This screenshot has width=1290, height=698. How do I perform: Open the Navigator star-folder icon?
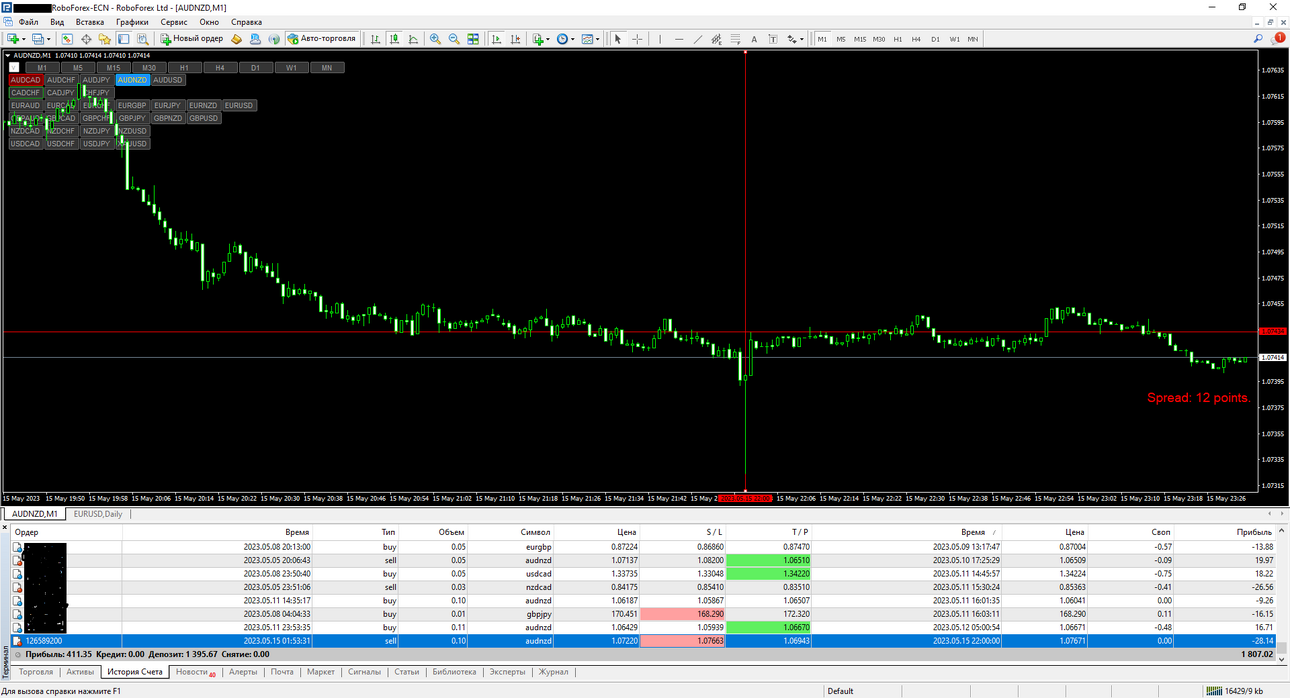[104, 39]
